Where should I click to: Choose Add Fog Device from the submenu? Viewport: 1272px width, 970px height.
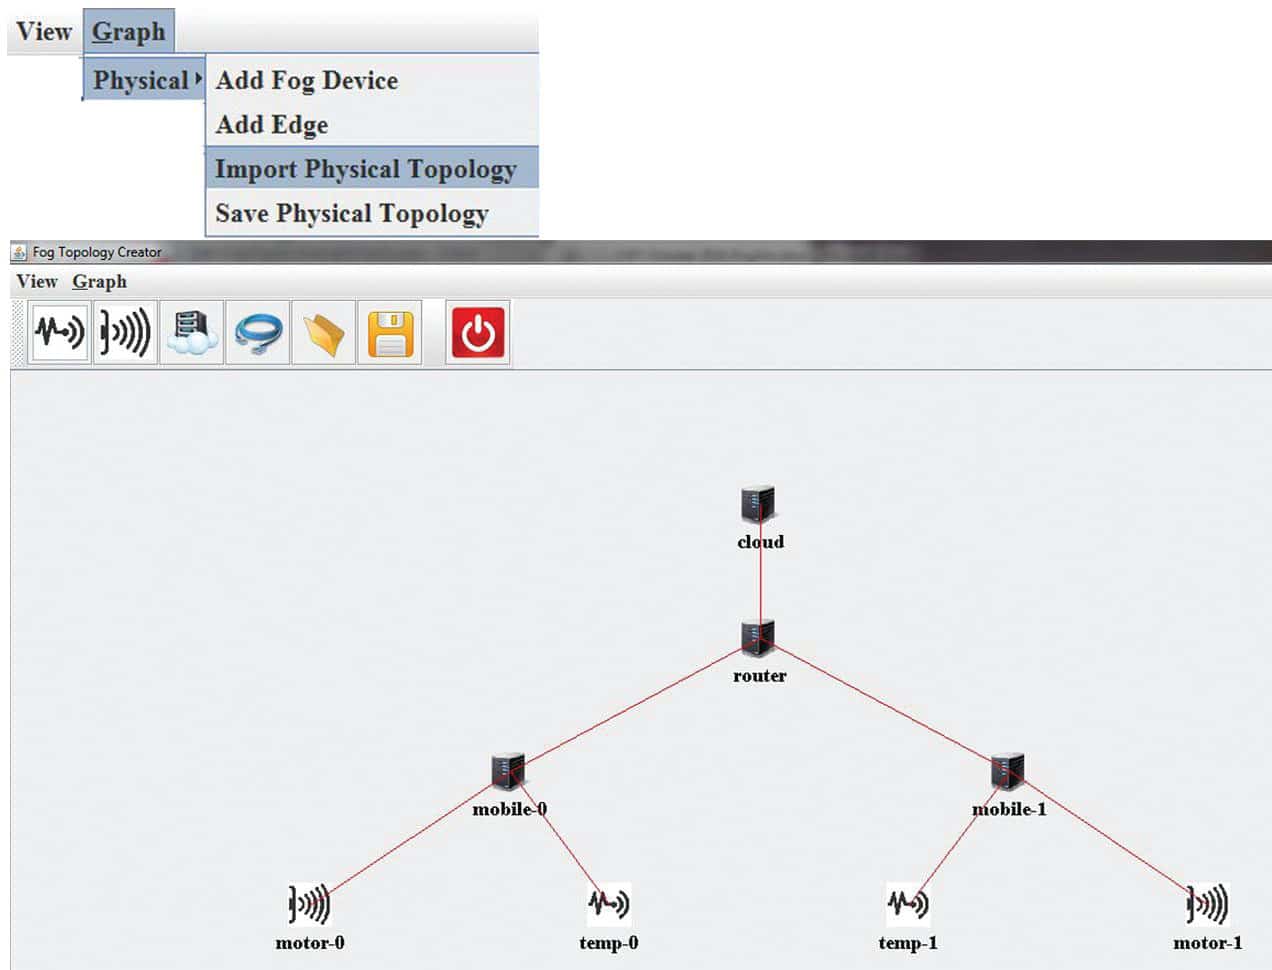pos(307,80)
